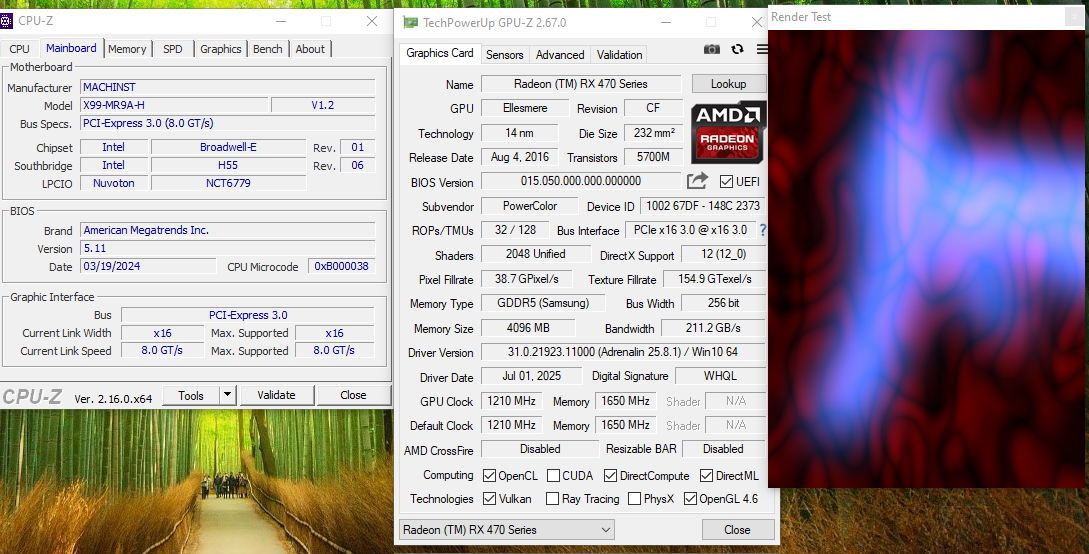Click the X99-MR9A-H model value
1089x554 pixels.
coord(174,105)
